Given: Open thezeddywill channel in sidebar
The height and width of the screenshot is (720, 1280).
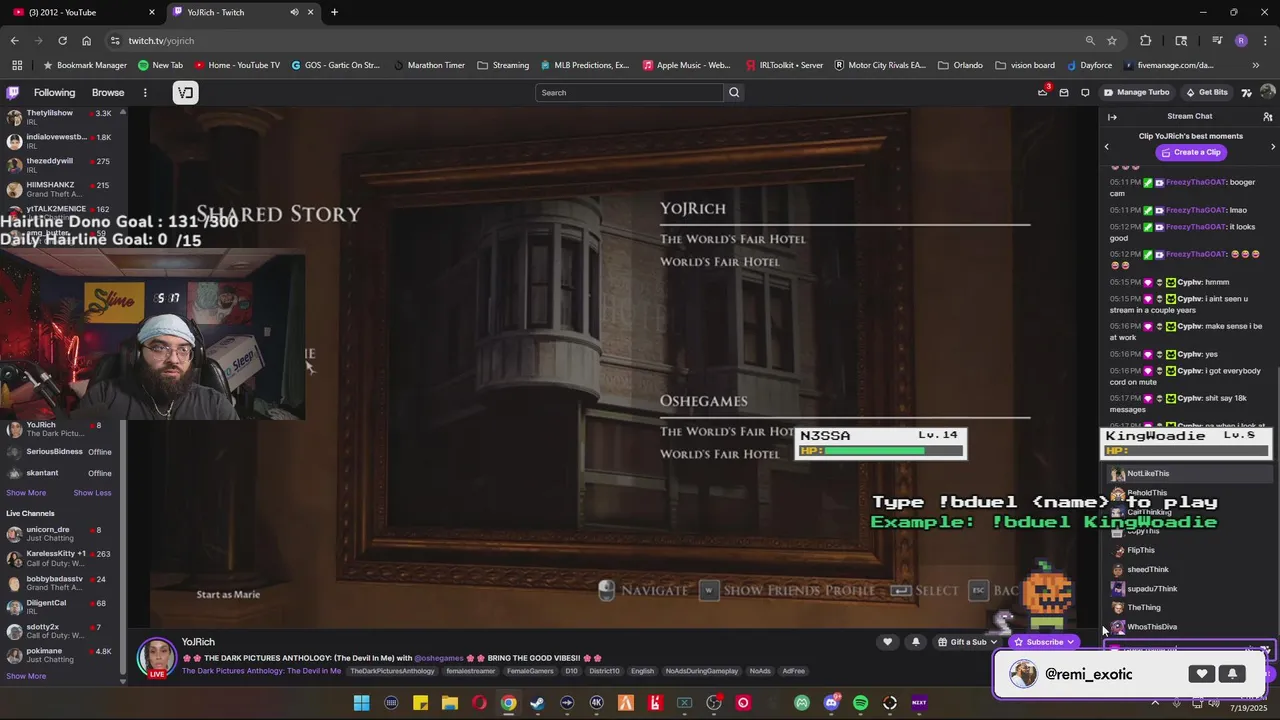Looking at the screenshot, I should (62, 165).
